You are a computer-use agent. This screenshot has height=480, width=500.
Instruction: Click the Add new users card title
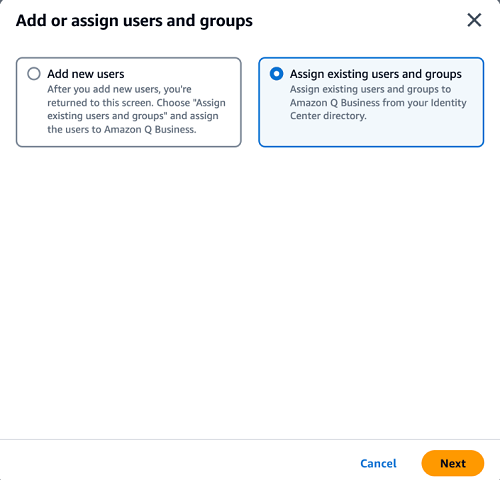[x=86, y=74]
